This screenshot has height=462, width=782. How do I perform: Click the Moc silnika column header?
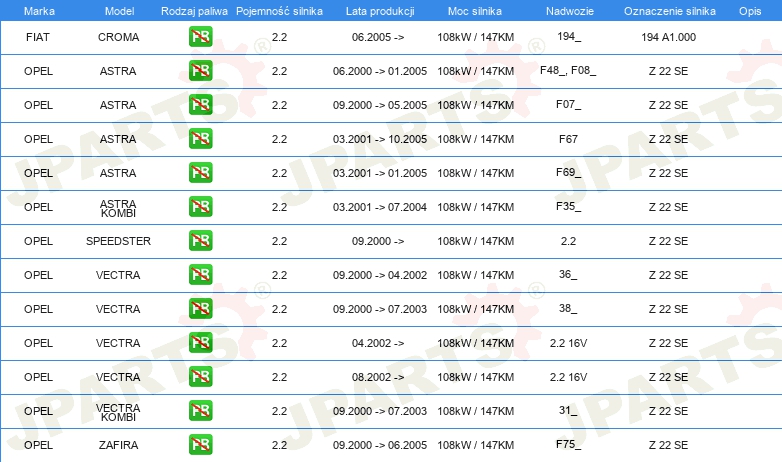click(475, 11)
